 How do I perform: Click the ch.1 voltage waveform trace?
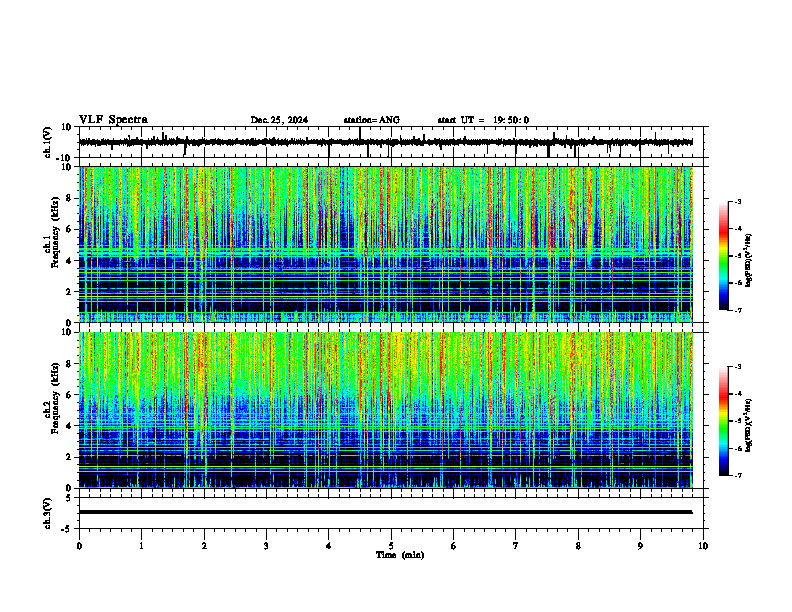click(385, 142)
